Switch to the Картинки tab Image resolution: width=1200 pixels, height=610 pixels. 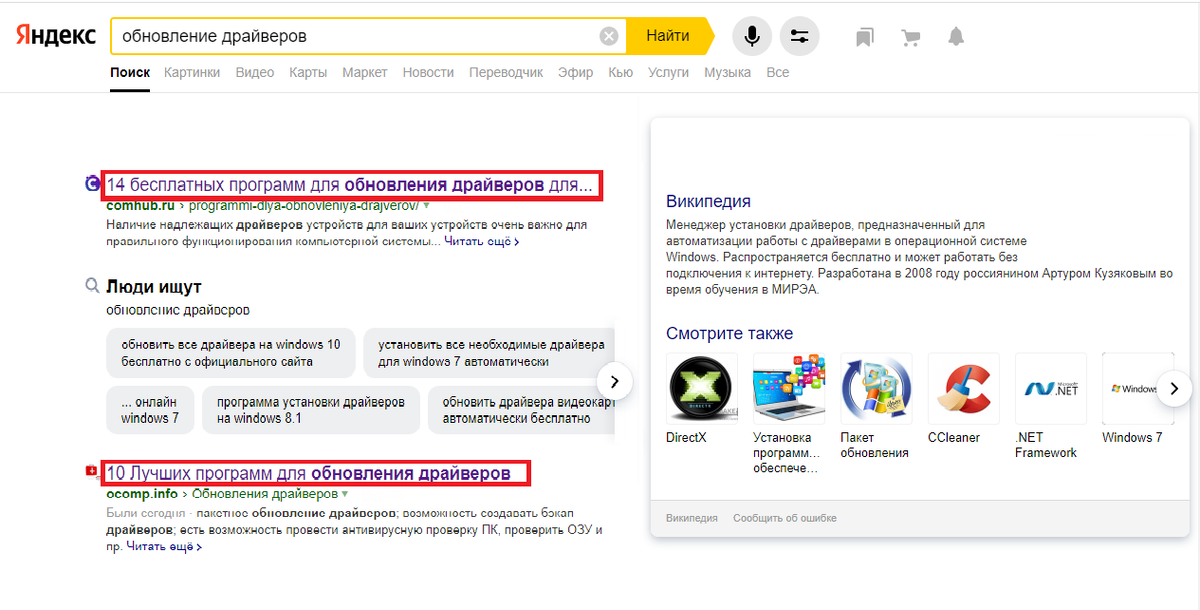tap(192, 72)
